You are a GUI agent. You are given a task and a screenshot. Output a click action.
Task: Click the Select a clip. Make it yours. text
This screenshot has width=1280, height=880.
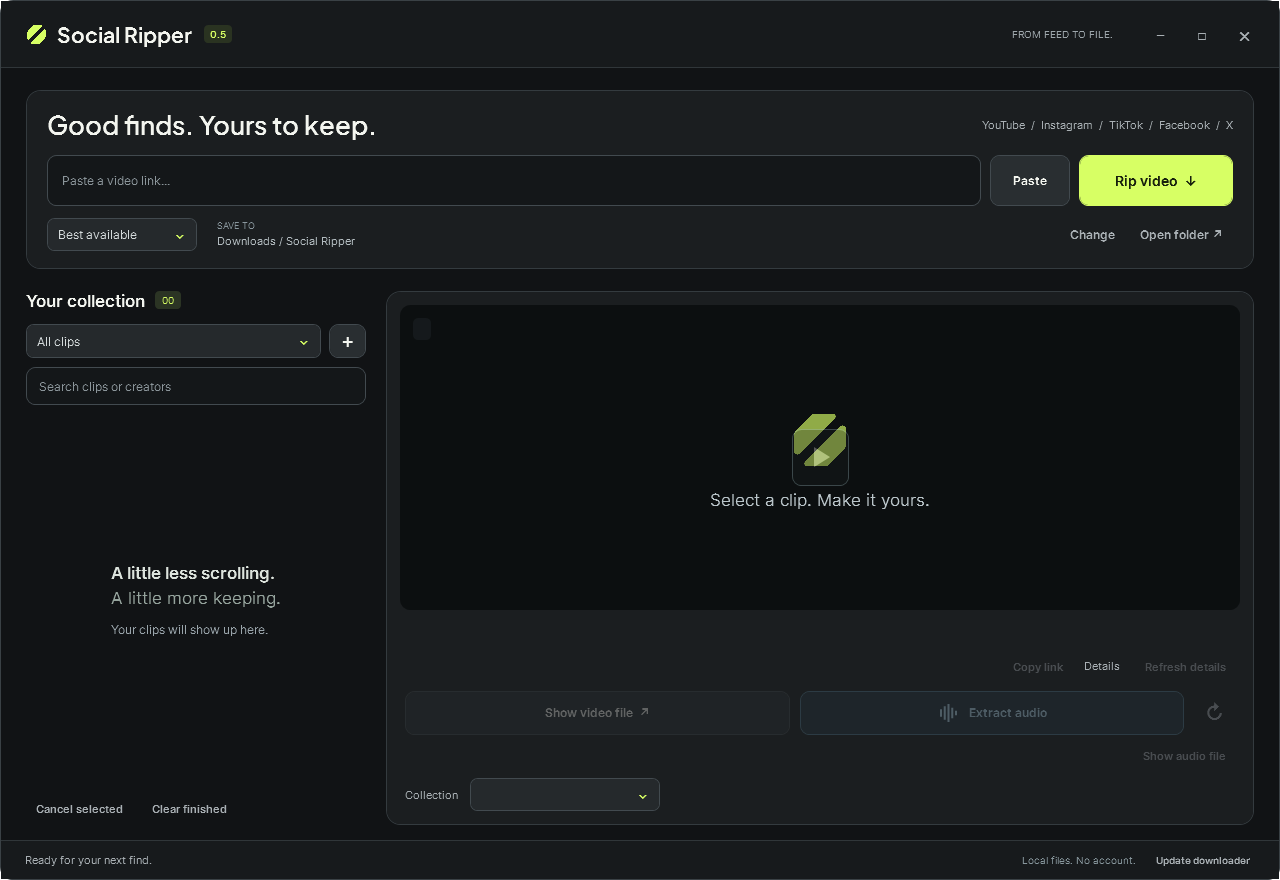pyautogui.click(x=820, y=500)
